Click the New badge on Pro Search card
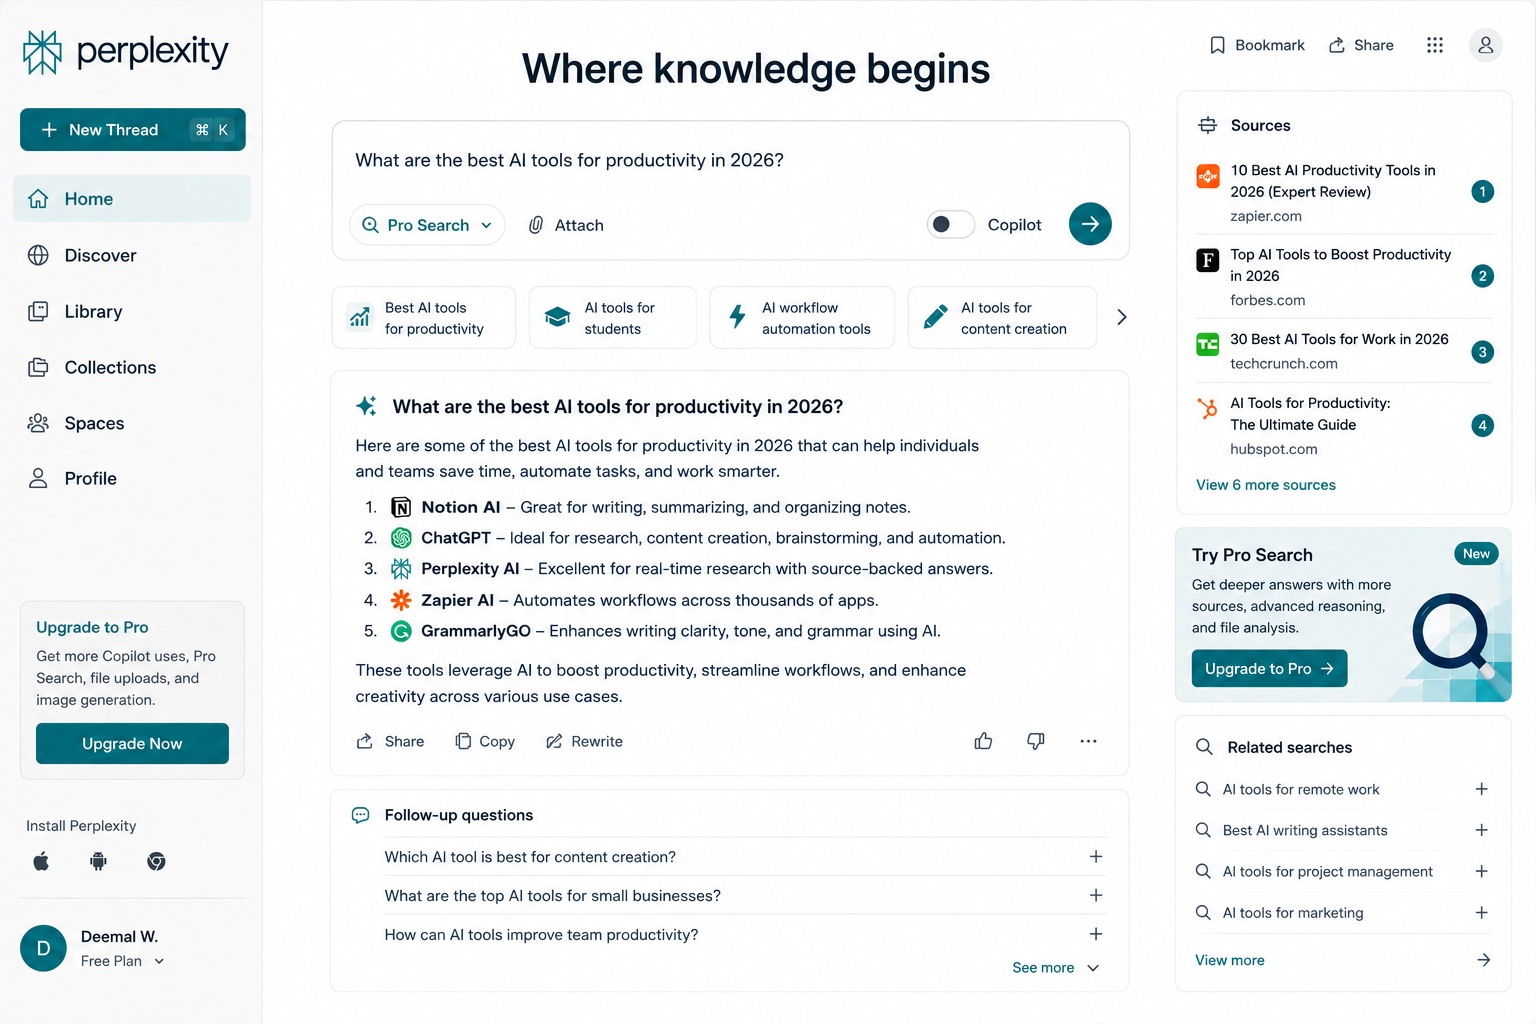The image size is (1536, 1024). (x=1476, y=554)
